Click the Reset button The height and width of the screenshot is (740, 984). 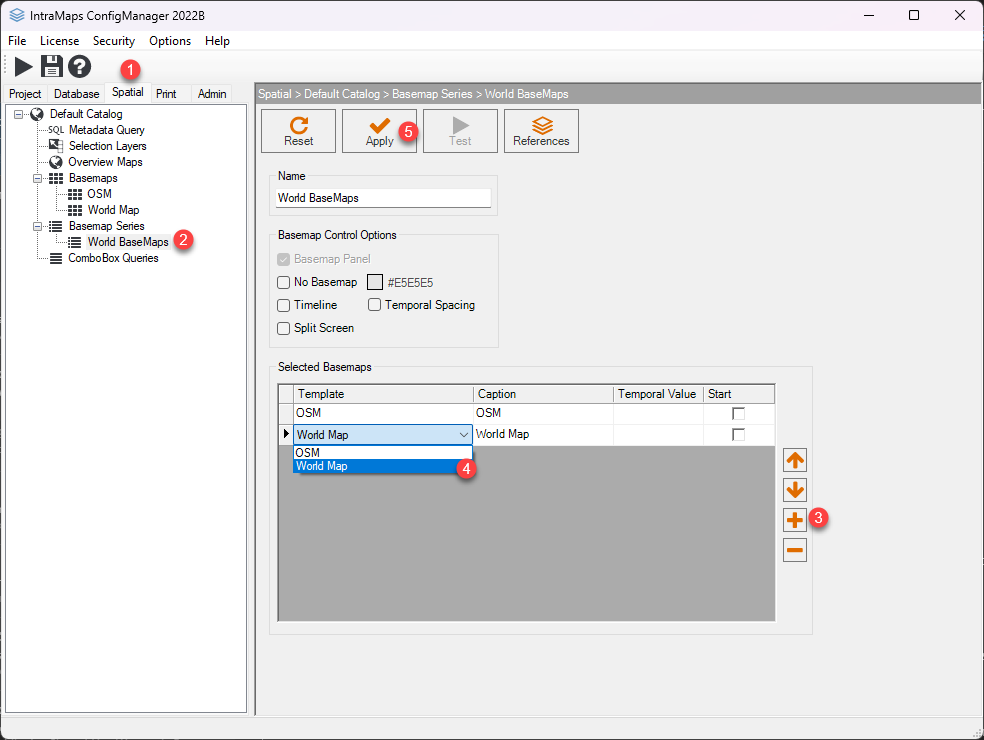click(x=298, y=131)
